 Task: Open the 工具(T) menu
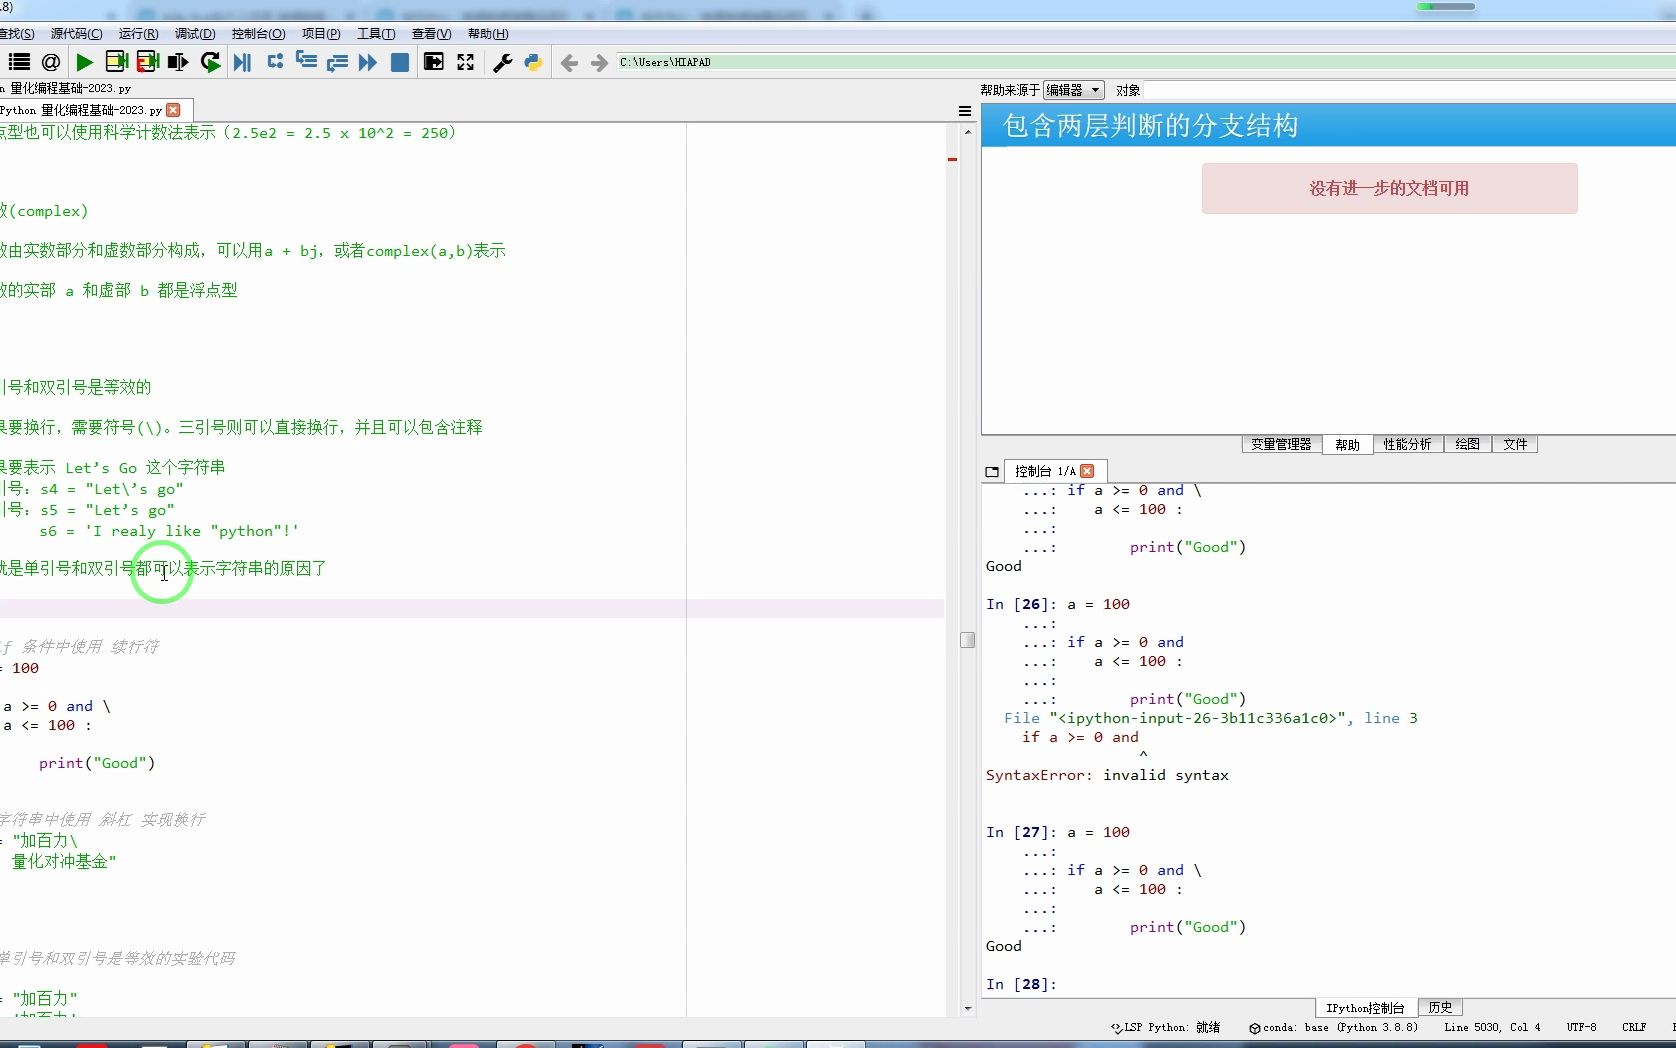[x=376, y=34]
